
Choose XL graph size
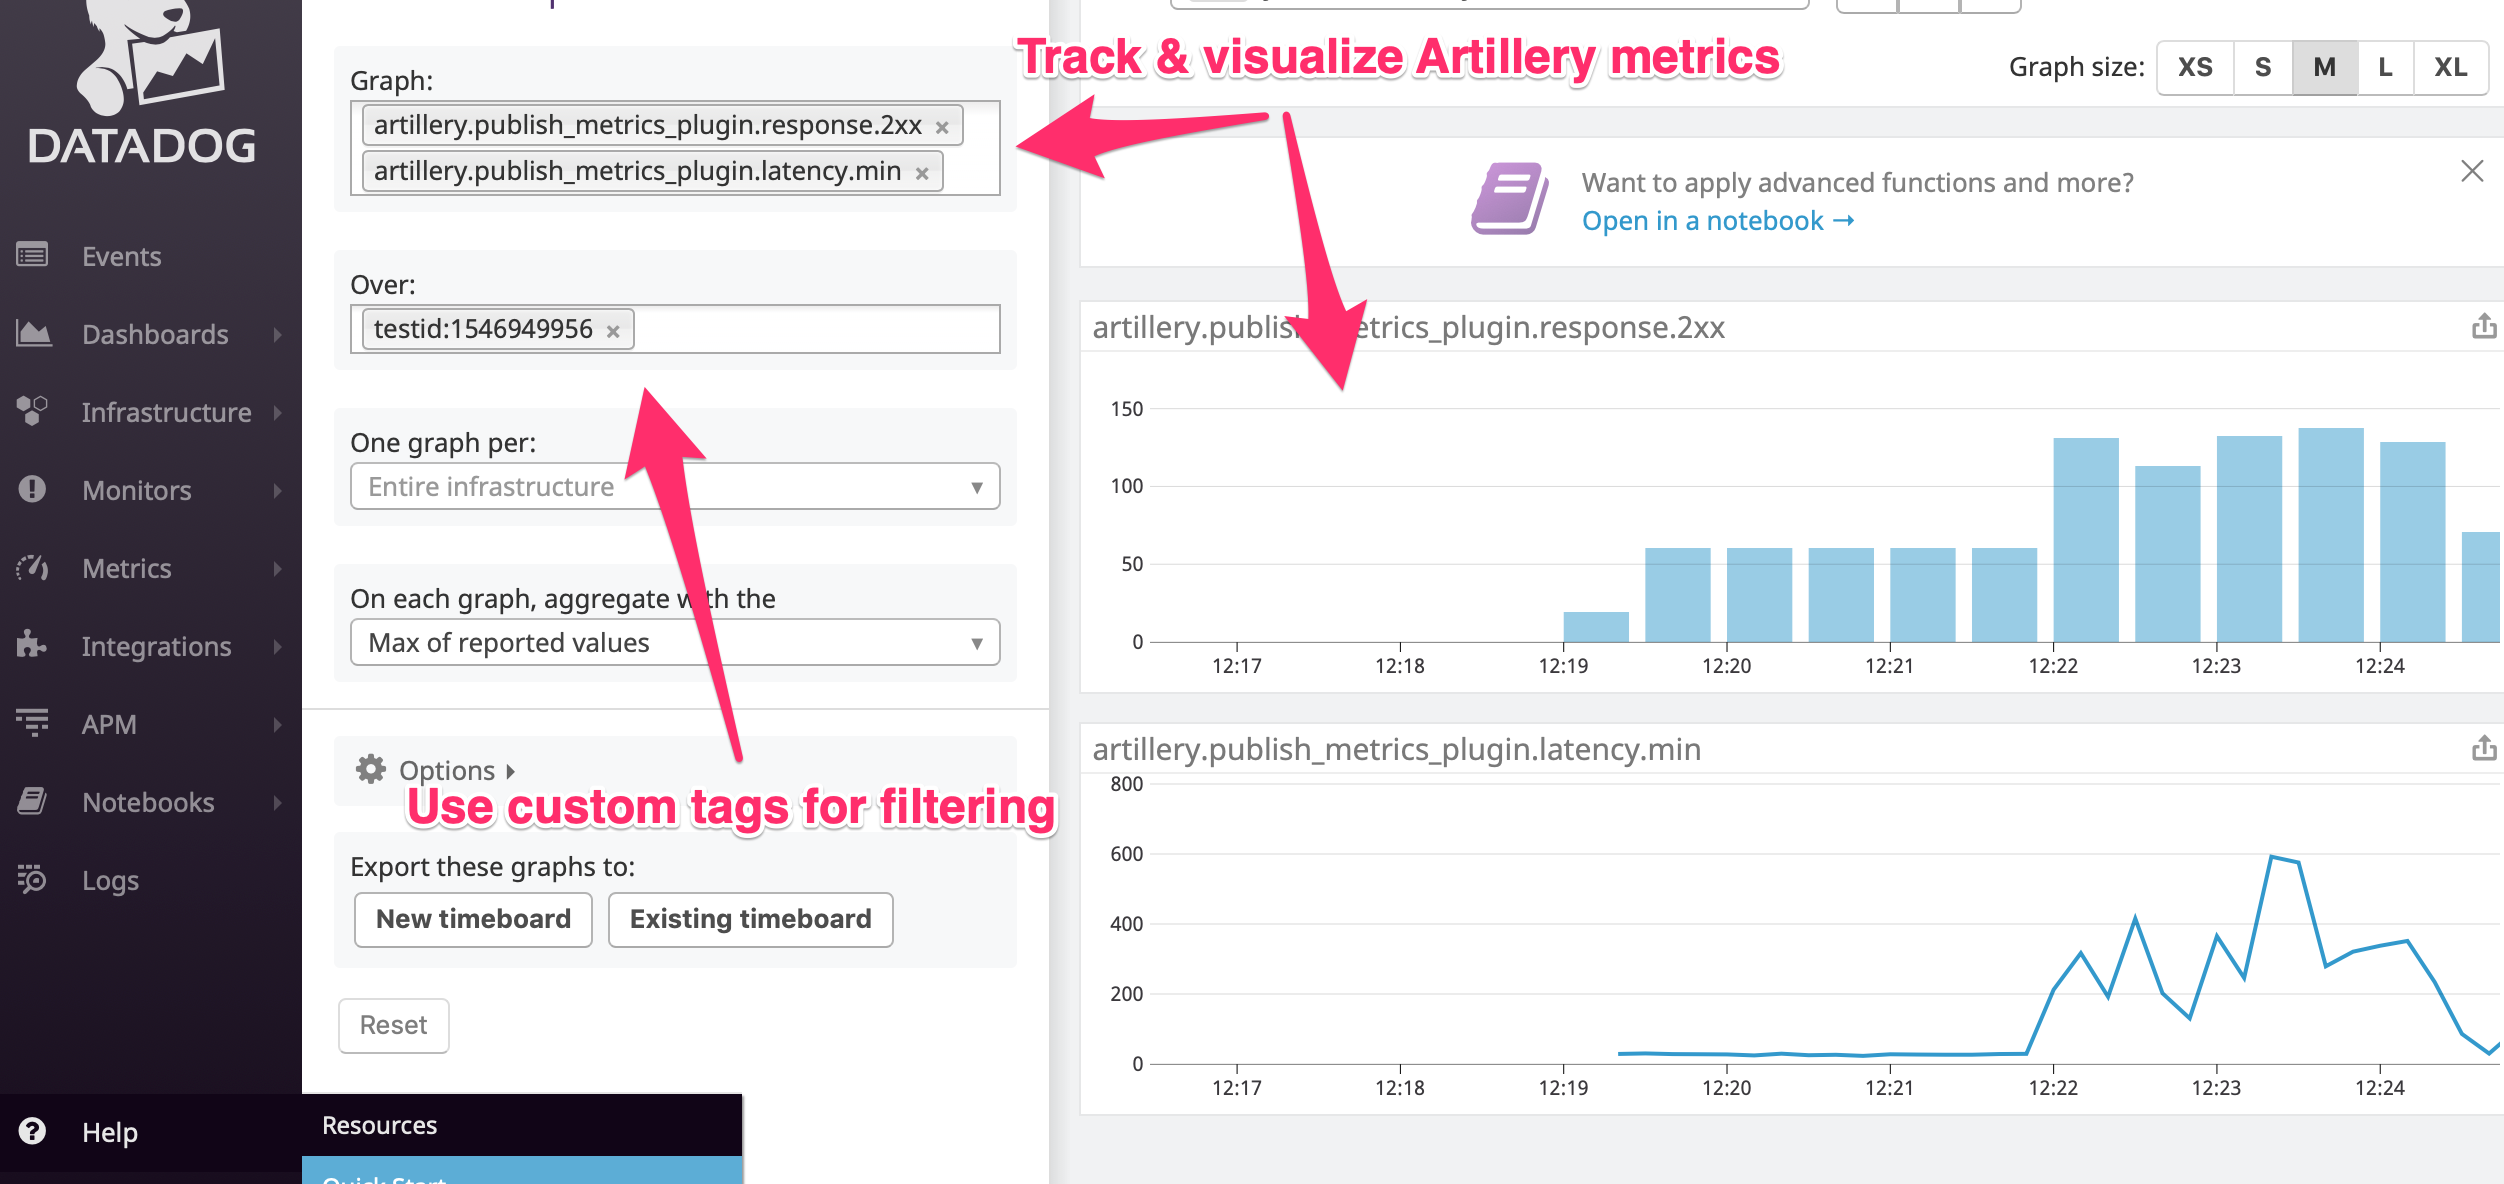(2450, 67)
